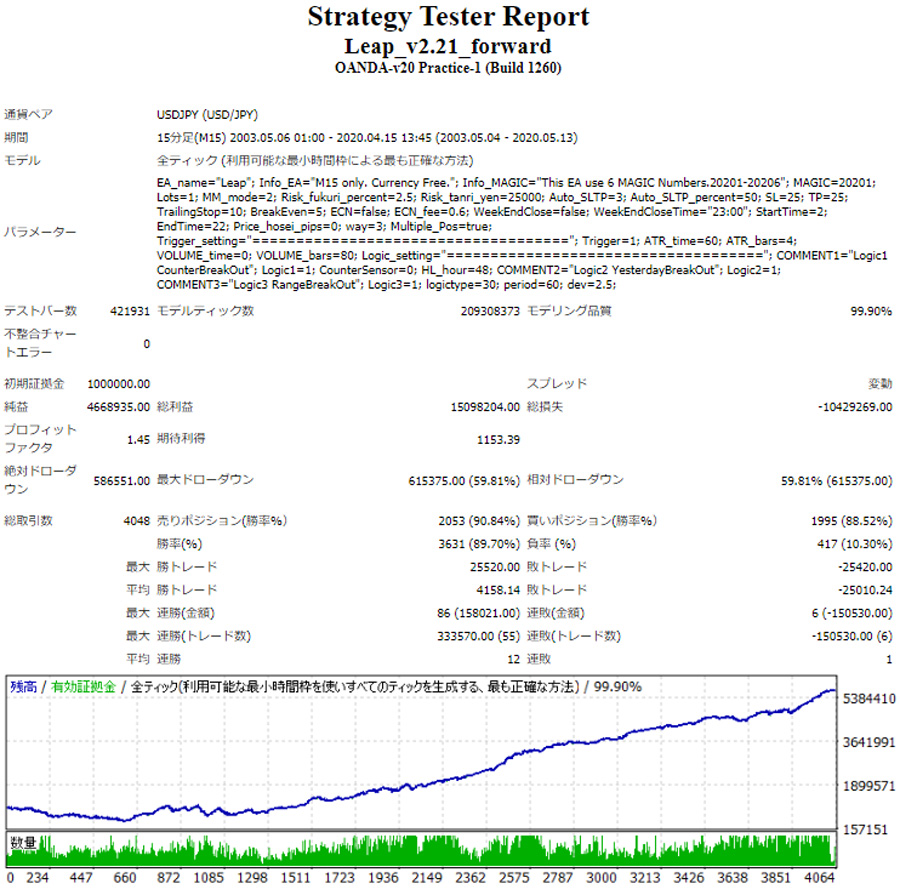
Task: Click the 期間 label
Action: (16, 137)
